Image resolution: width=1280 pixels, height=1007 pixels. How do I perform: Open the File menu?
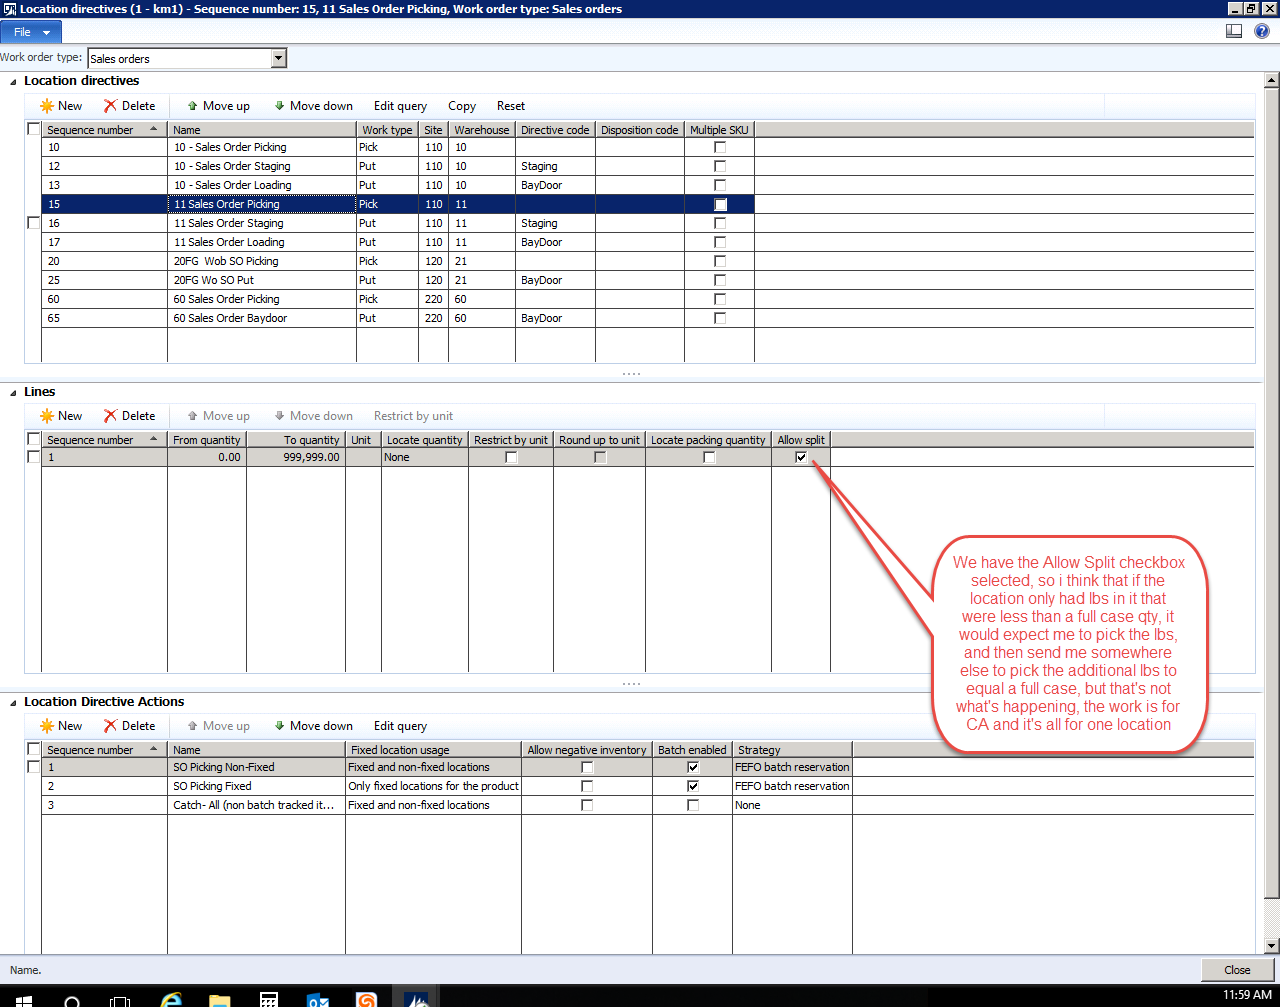coord(32,32)
